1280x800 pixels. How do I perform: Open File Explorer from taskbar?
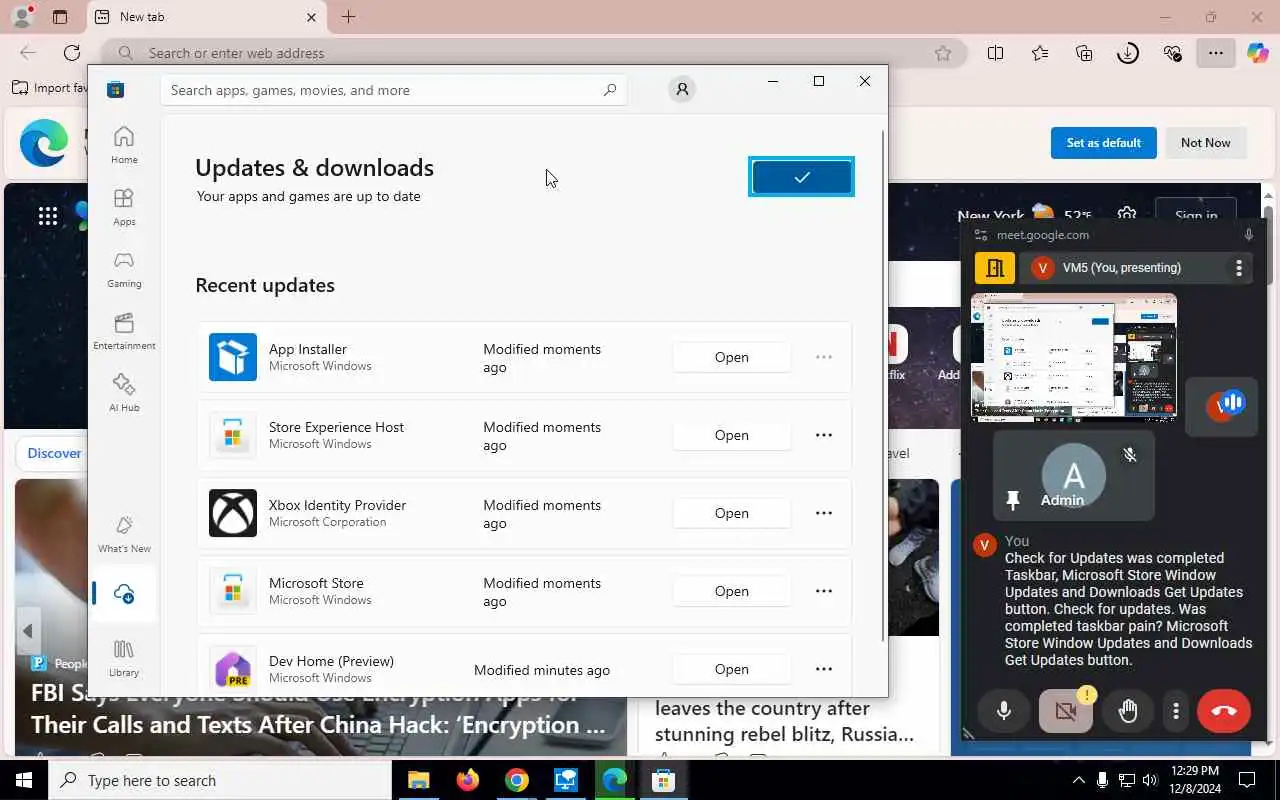click(x=418, y=780)
